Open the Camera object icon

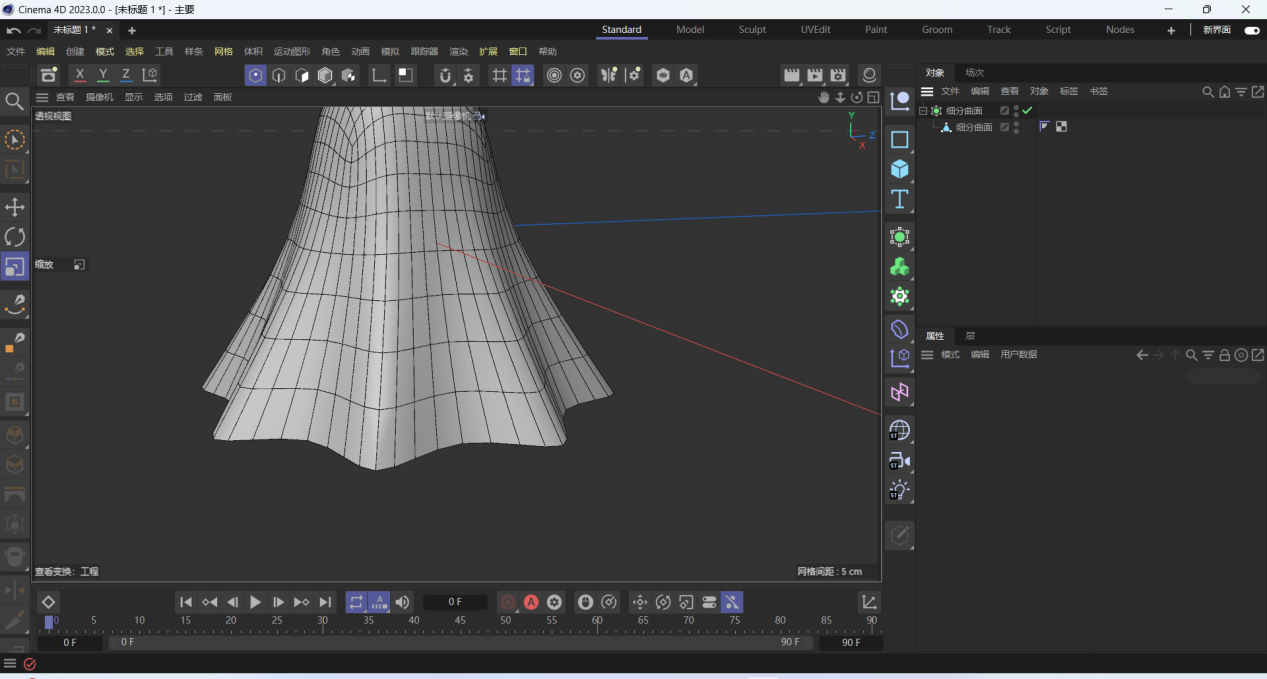coord(900,461)
